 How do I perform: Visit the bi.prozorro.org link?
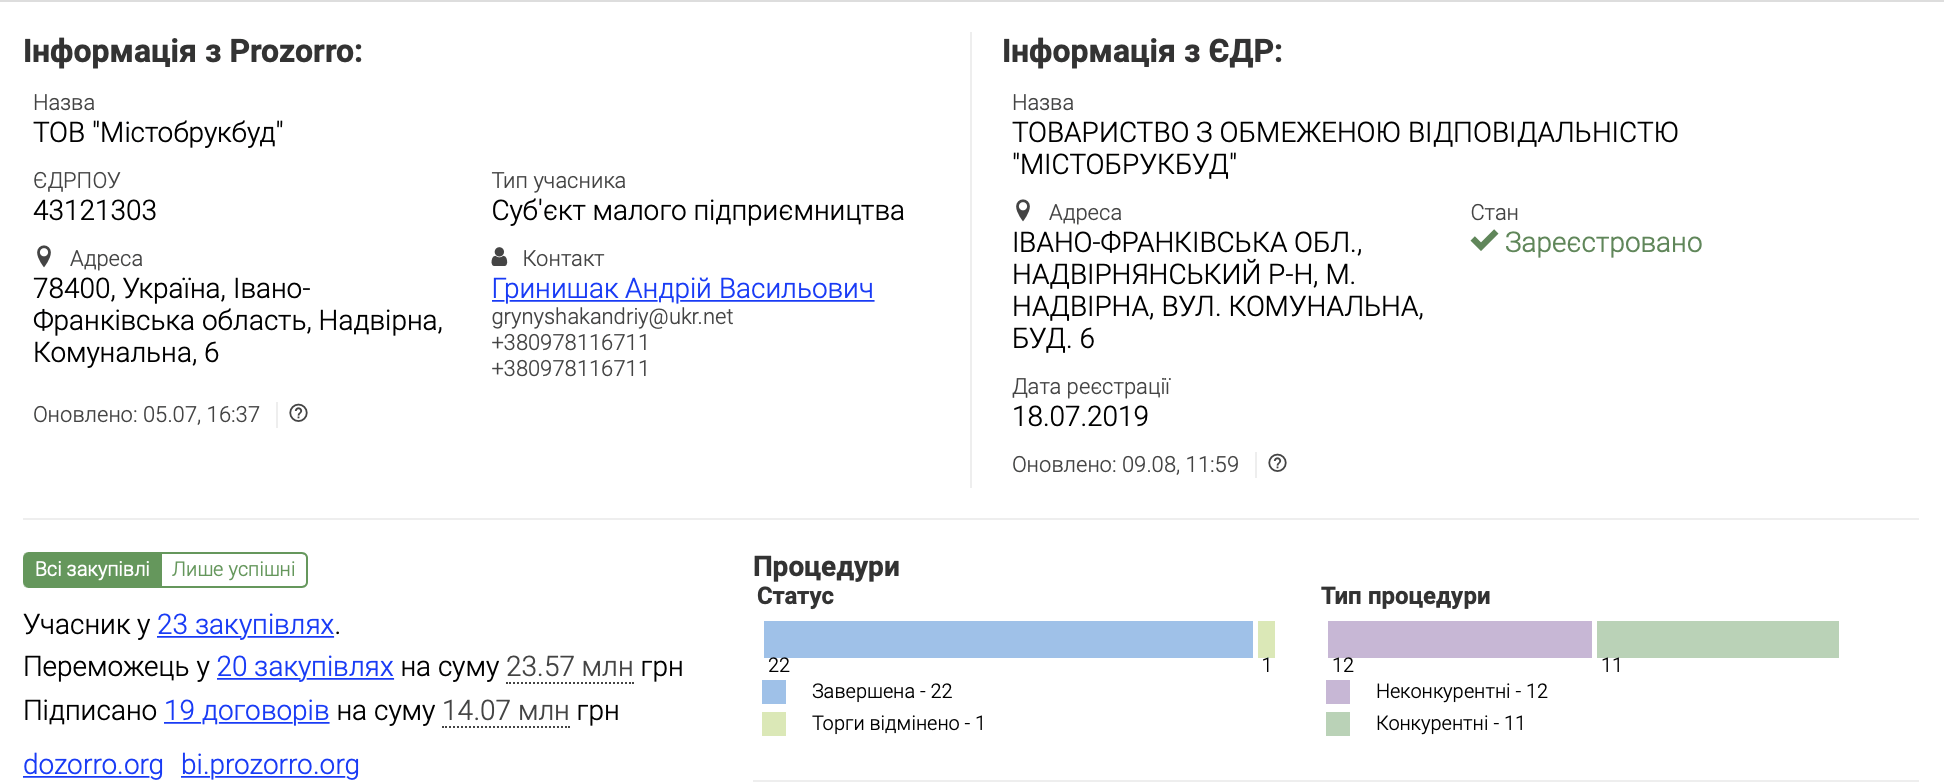(270, 764)
